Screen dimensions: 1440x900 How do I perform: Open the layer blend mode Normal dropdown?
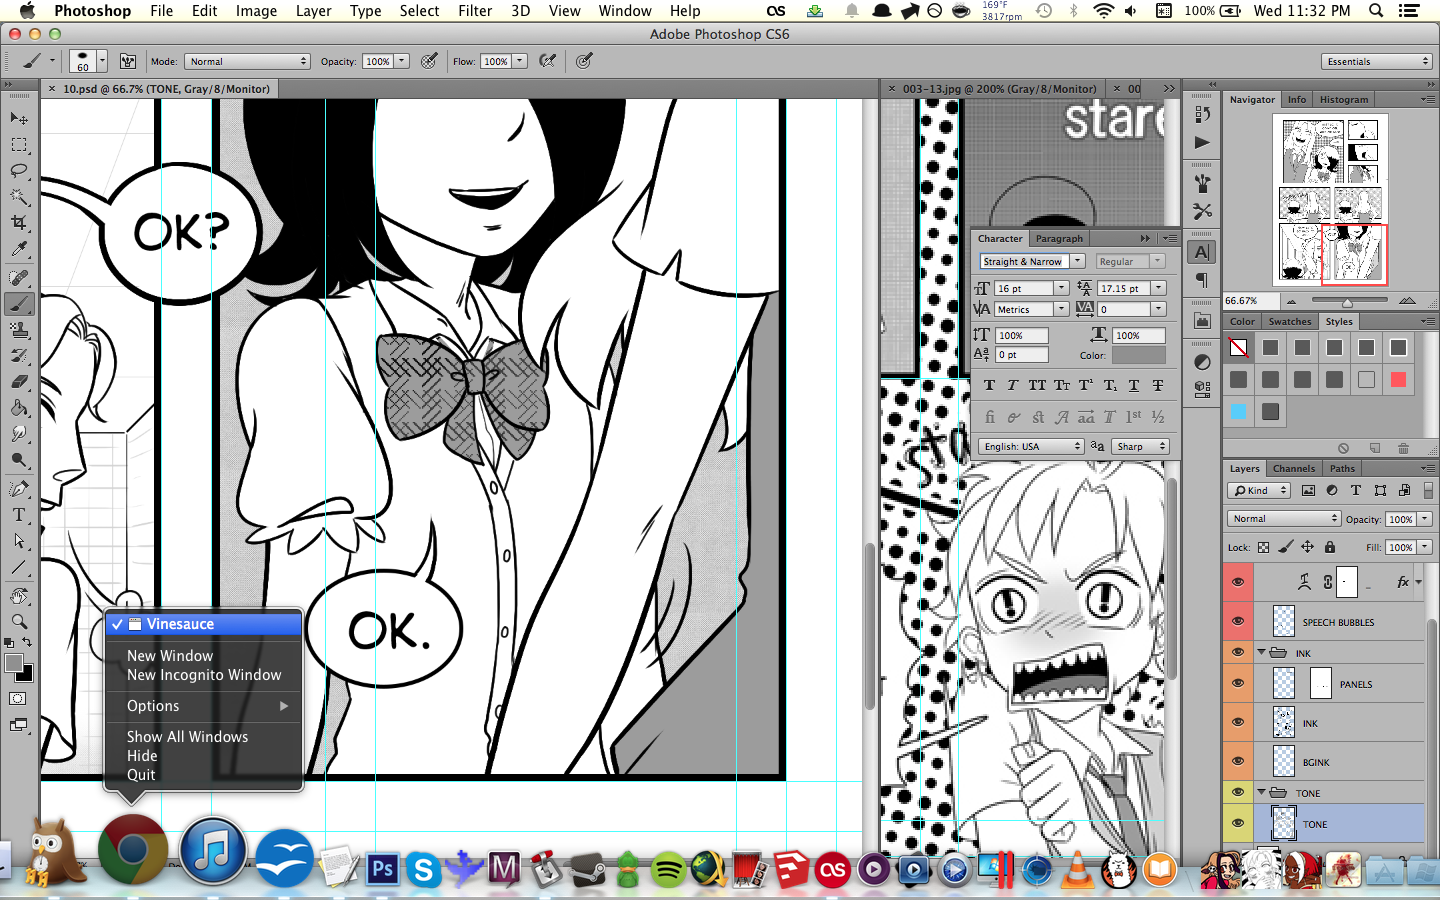1284,518
